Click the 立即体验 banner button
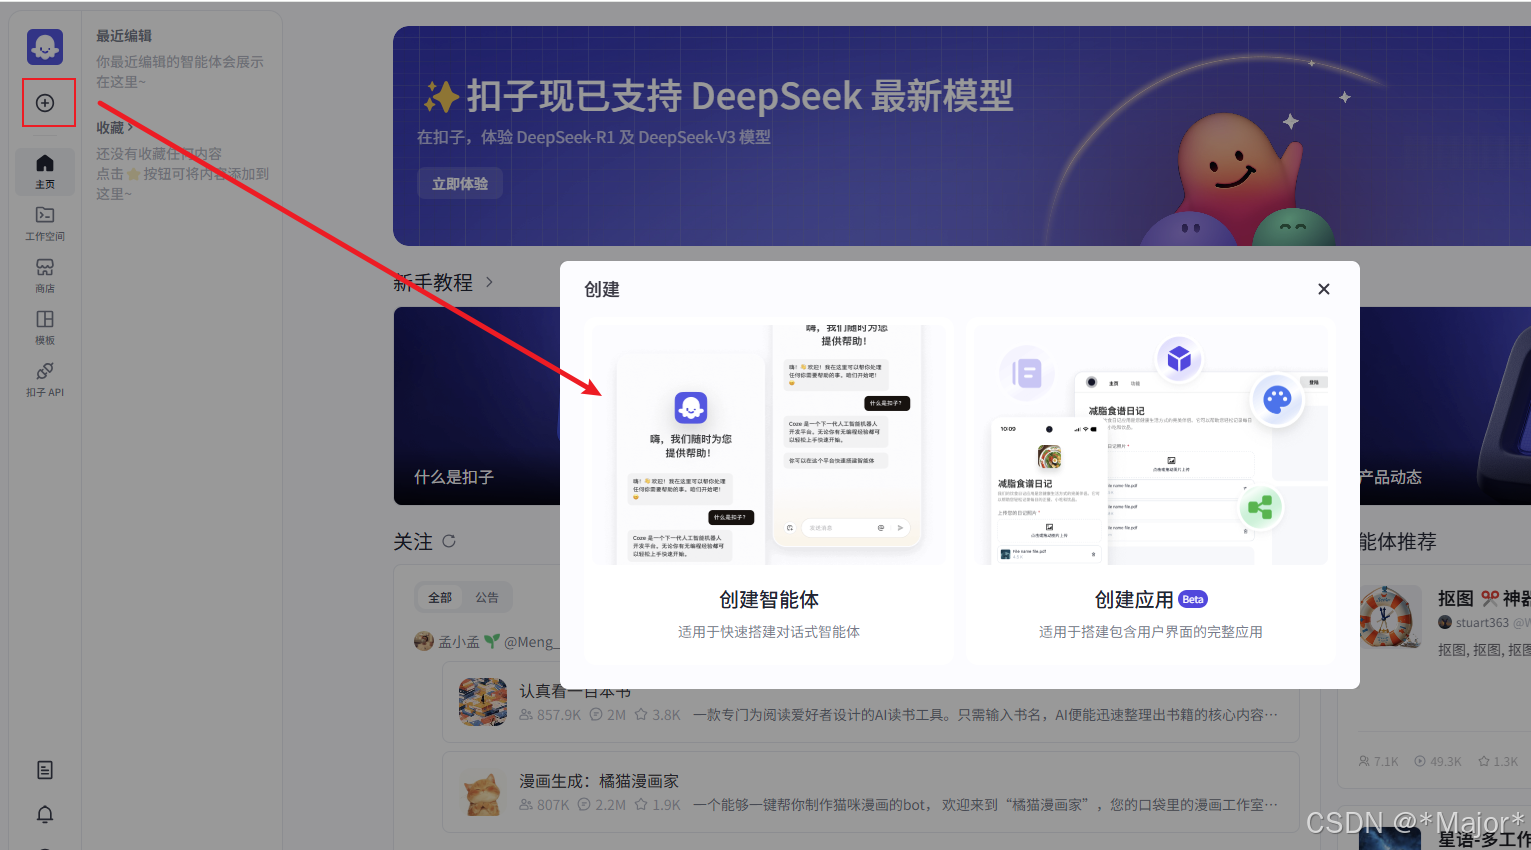 pos(460,184)
